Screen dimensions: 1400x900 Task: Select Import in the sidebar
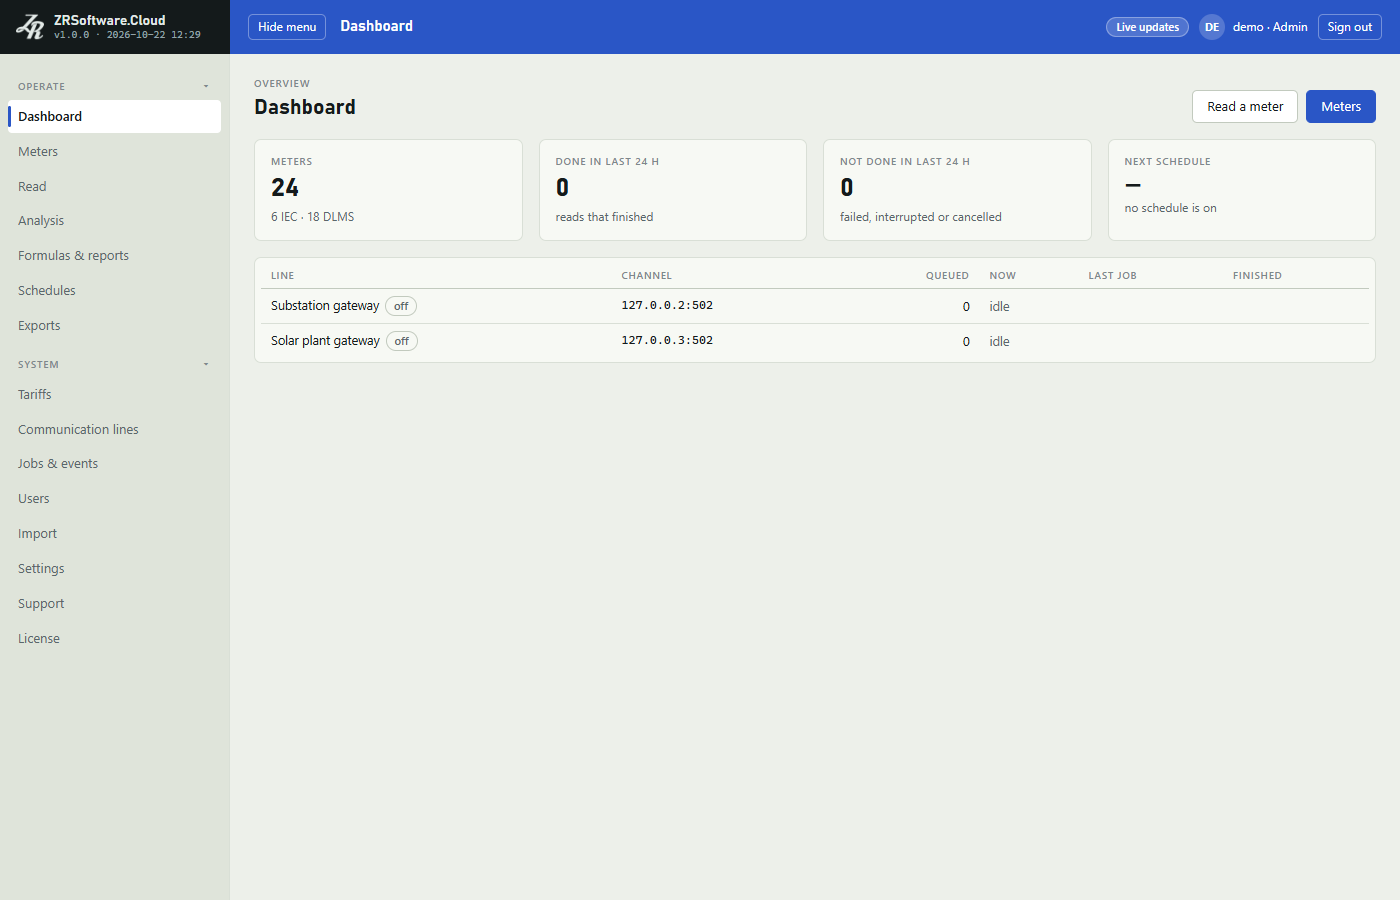115,533
